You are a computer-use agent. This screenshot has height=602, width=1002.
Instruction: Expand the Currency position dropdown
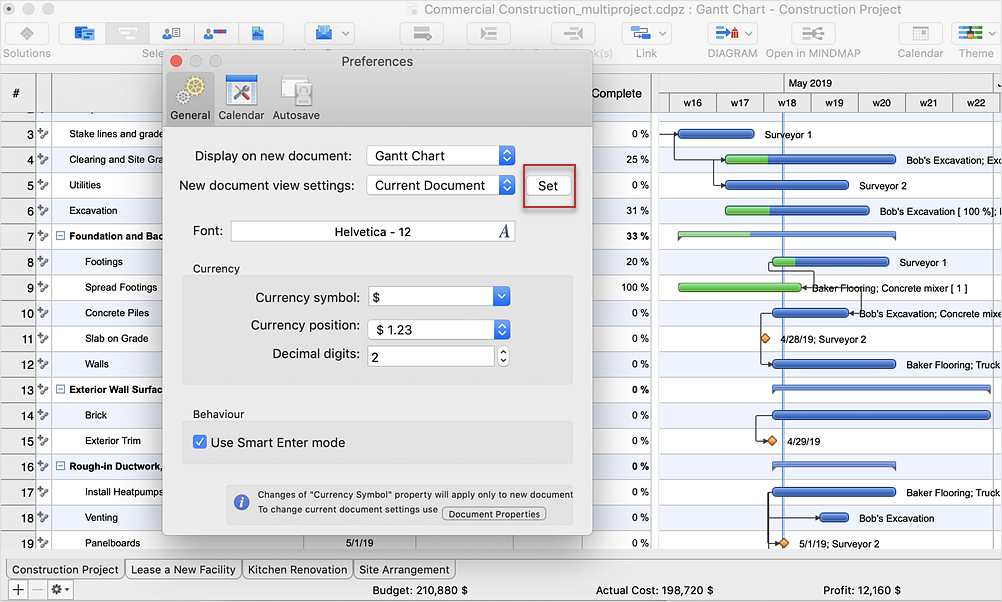point(501,330)
